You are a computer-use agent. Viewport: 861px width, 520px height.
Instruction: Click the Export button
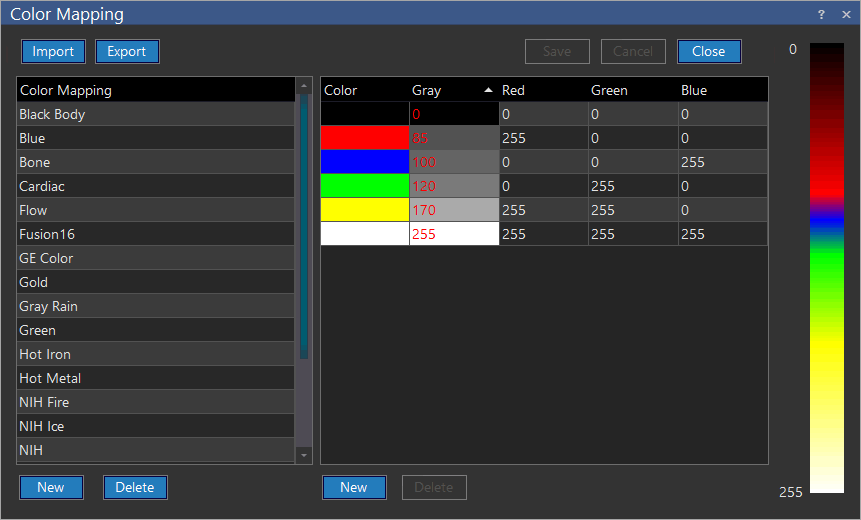pyautogui.click(x=127, y=52)
